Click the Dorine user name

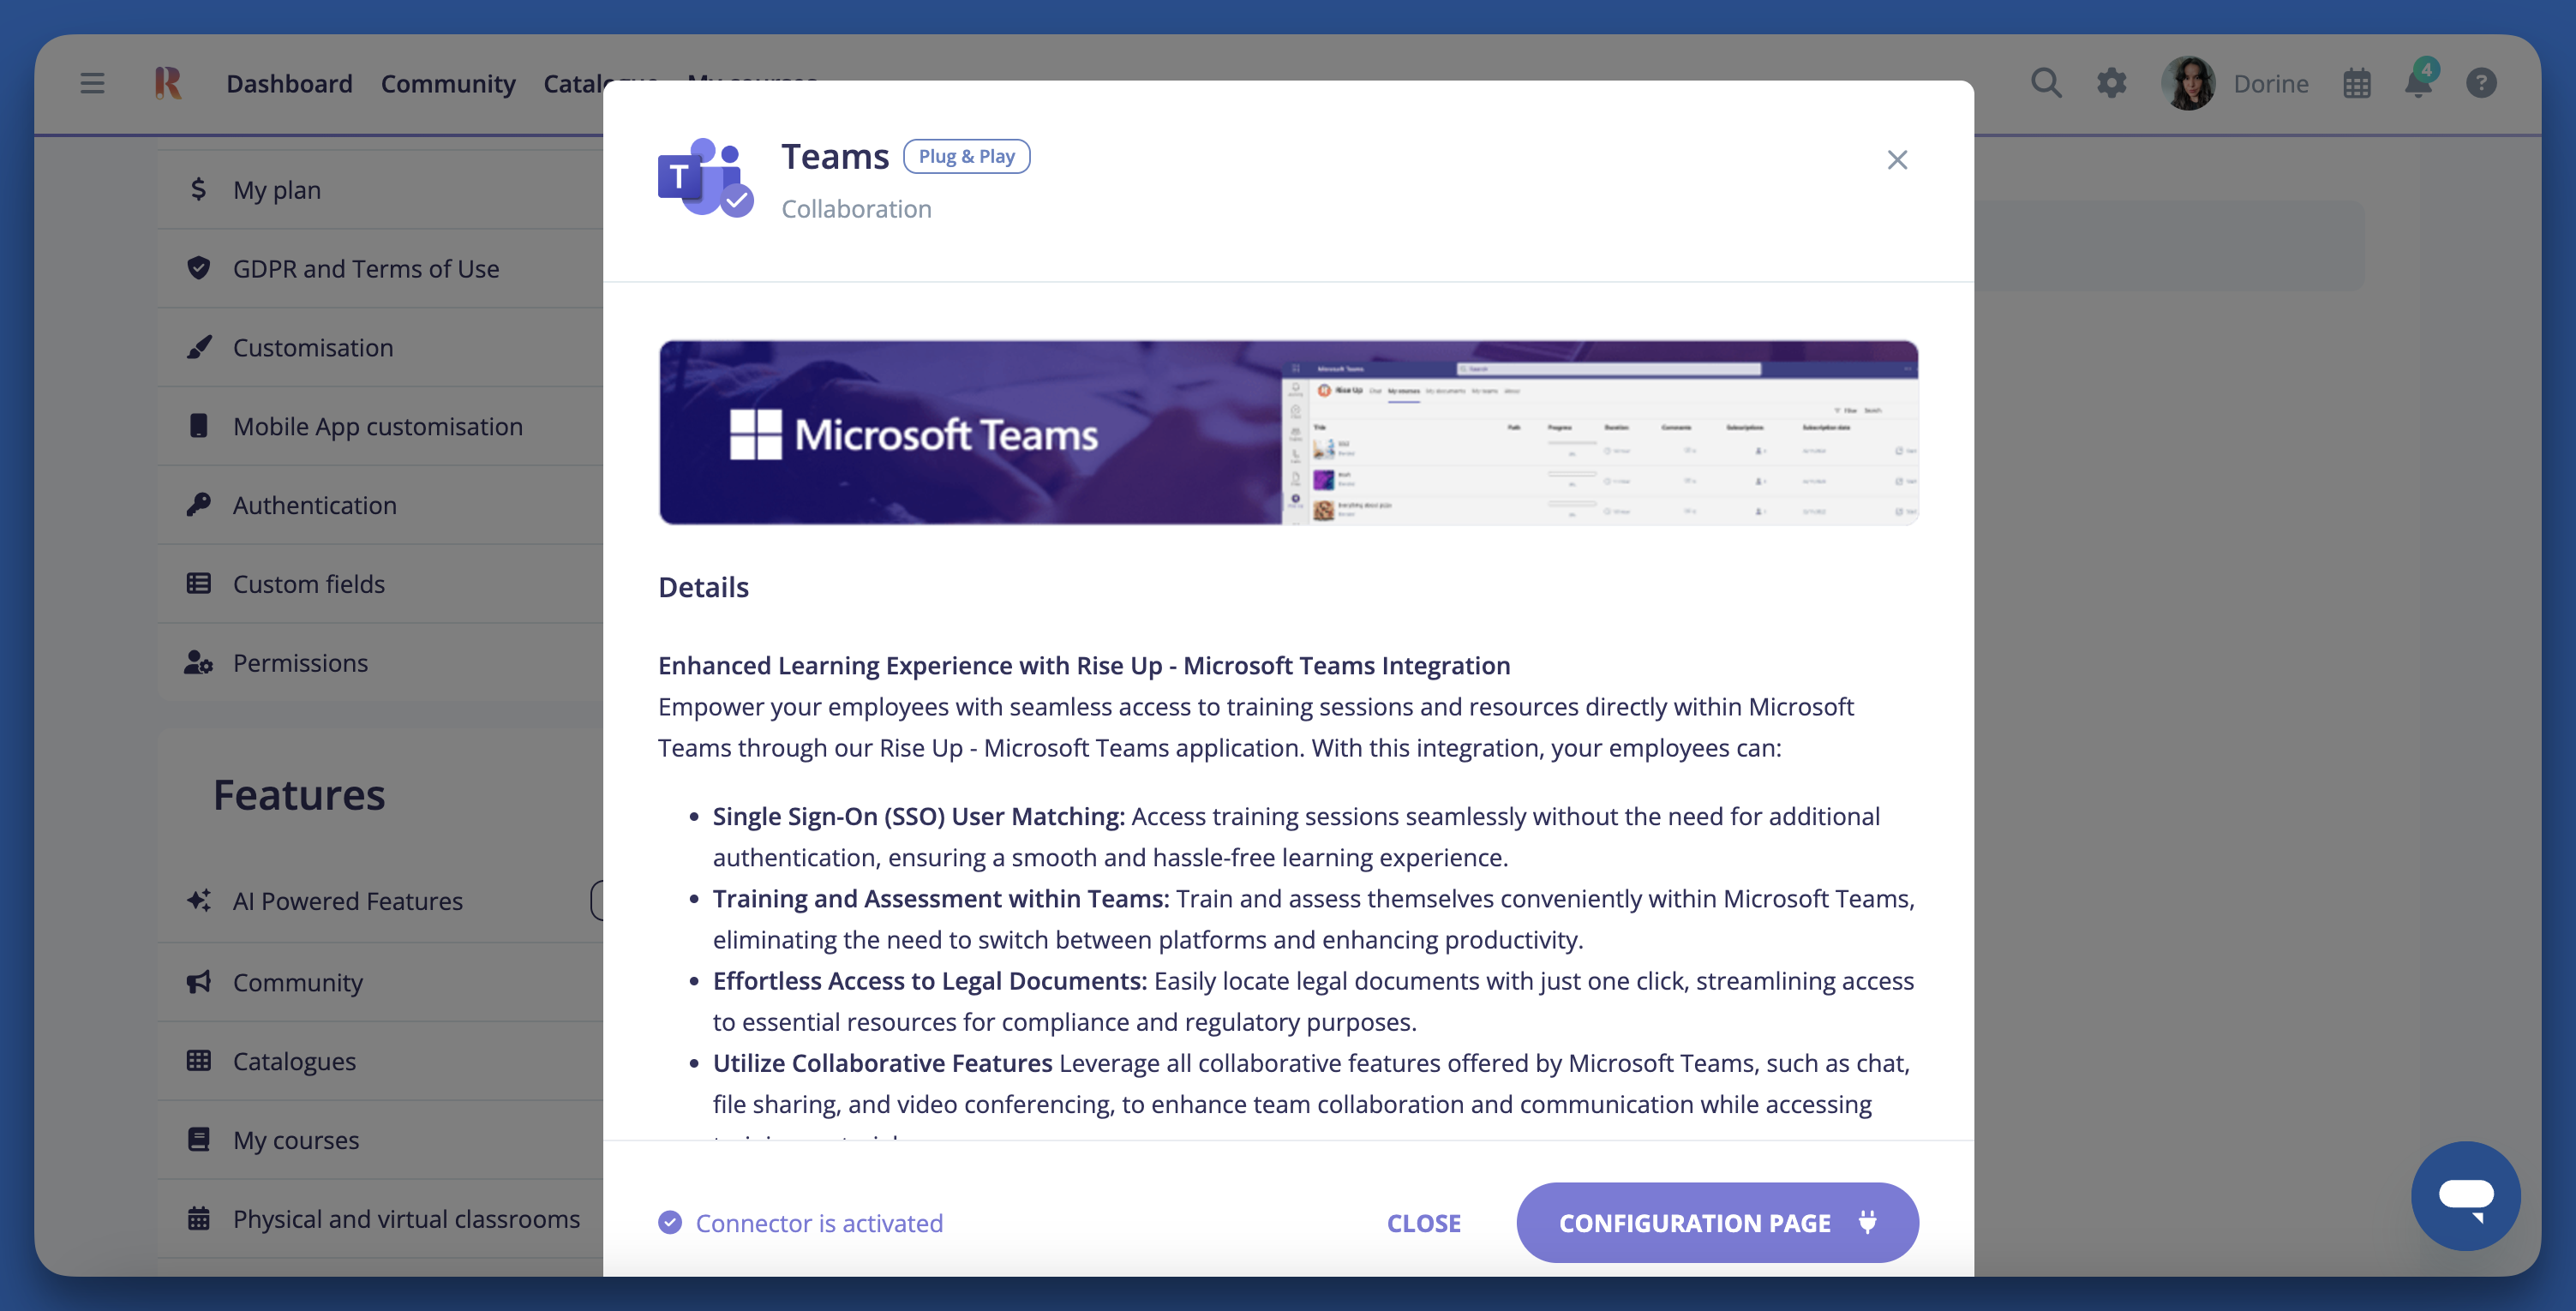tap(2271, 84)
